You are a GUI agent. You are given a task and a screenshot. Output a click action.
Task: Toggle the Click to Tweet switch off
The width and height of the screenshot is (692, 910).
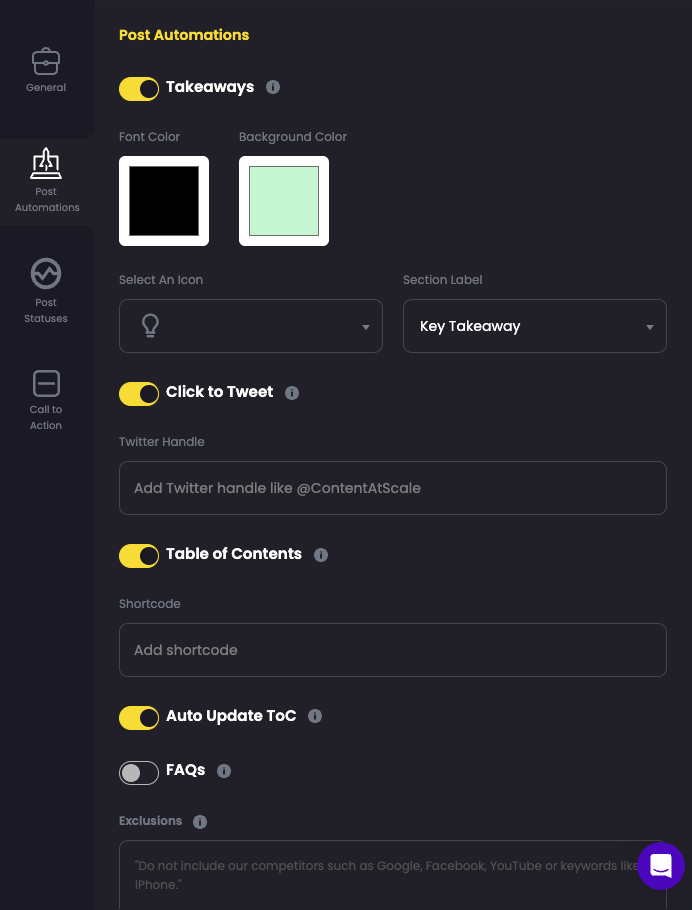click(139, 394)
